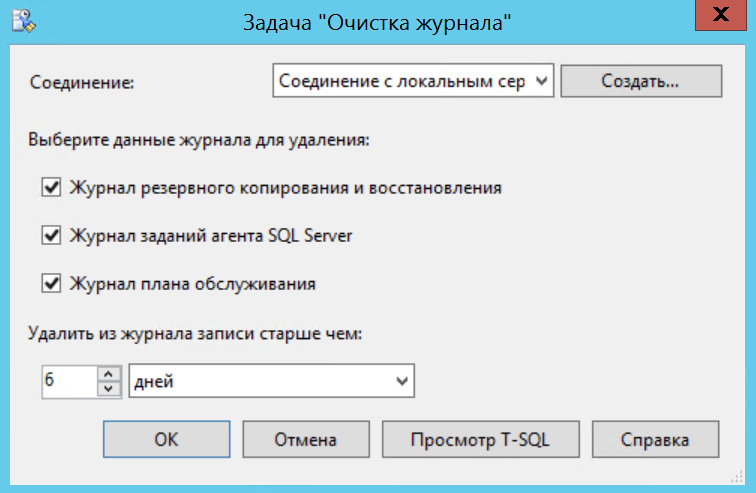This screenshot has width=756, height=493.
Task: Confirm the task with OK
Action: click(166, 438)
